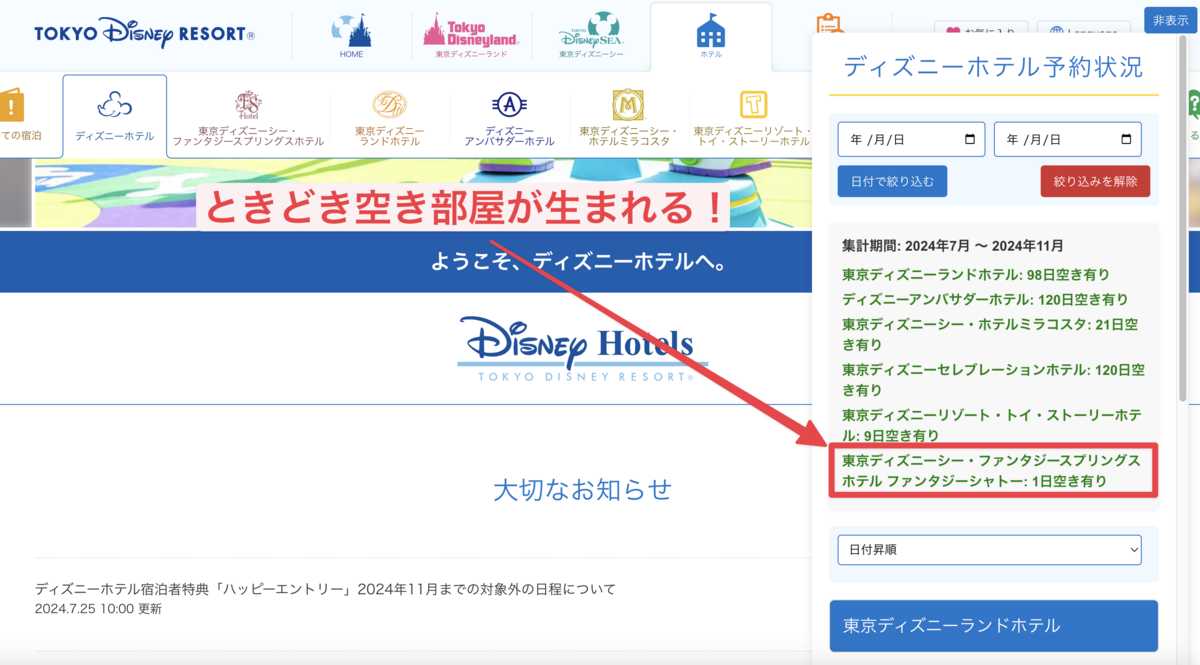Click the partially visible すべての宿泊 tab

[20, 116]
